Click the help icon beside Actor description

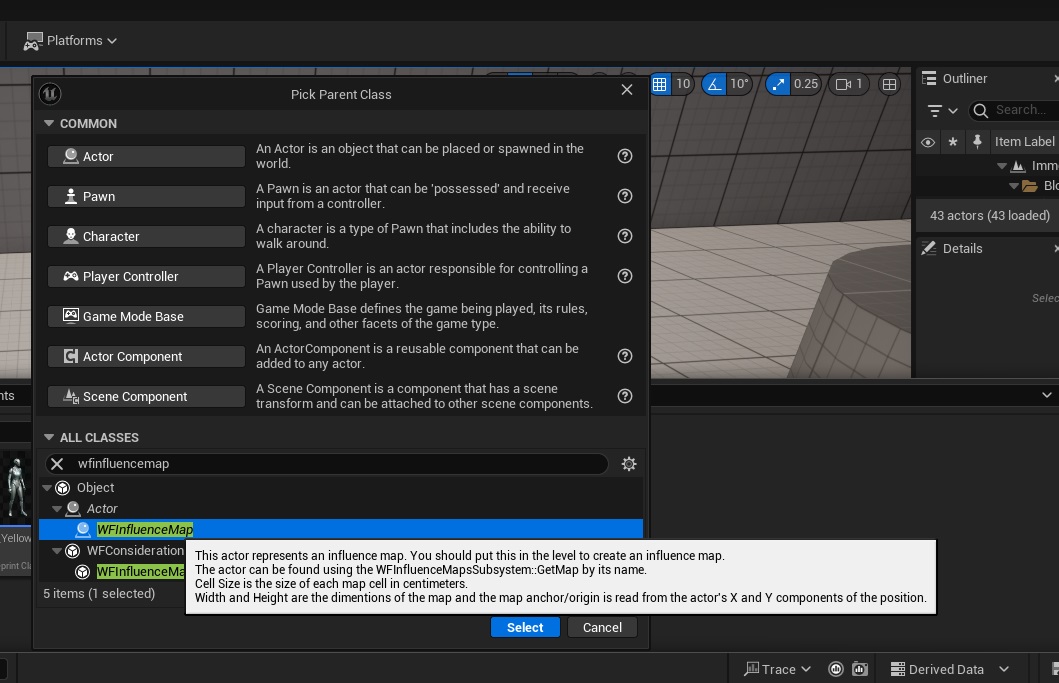tap(625, 156)
